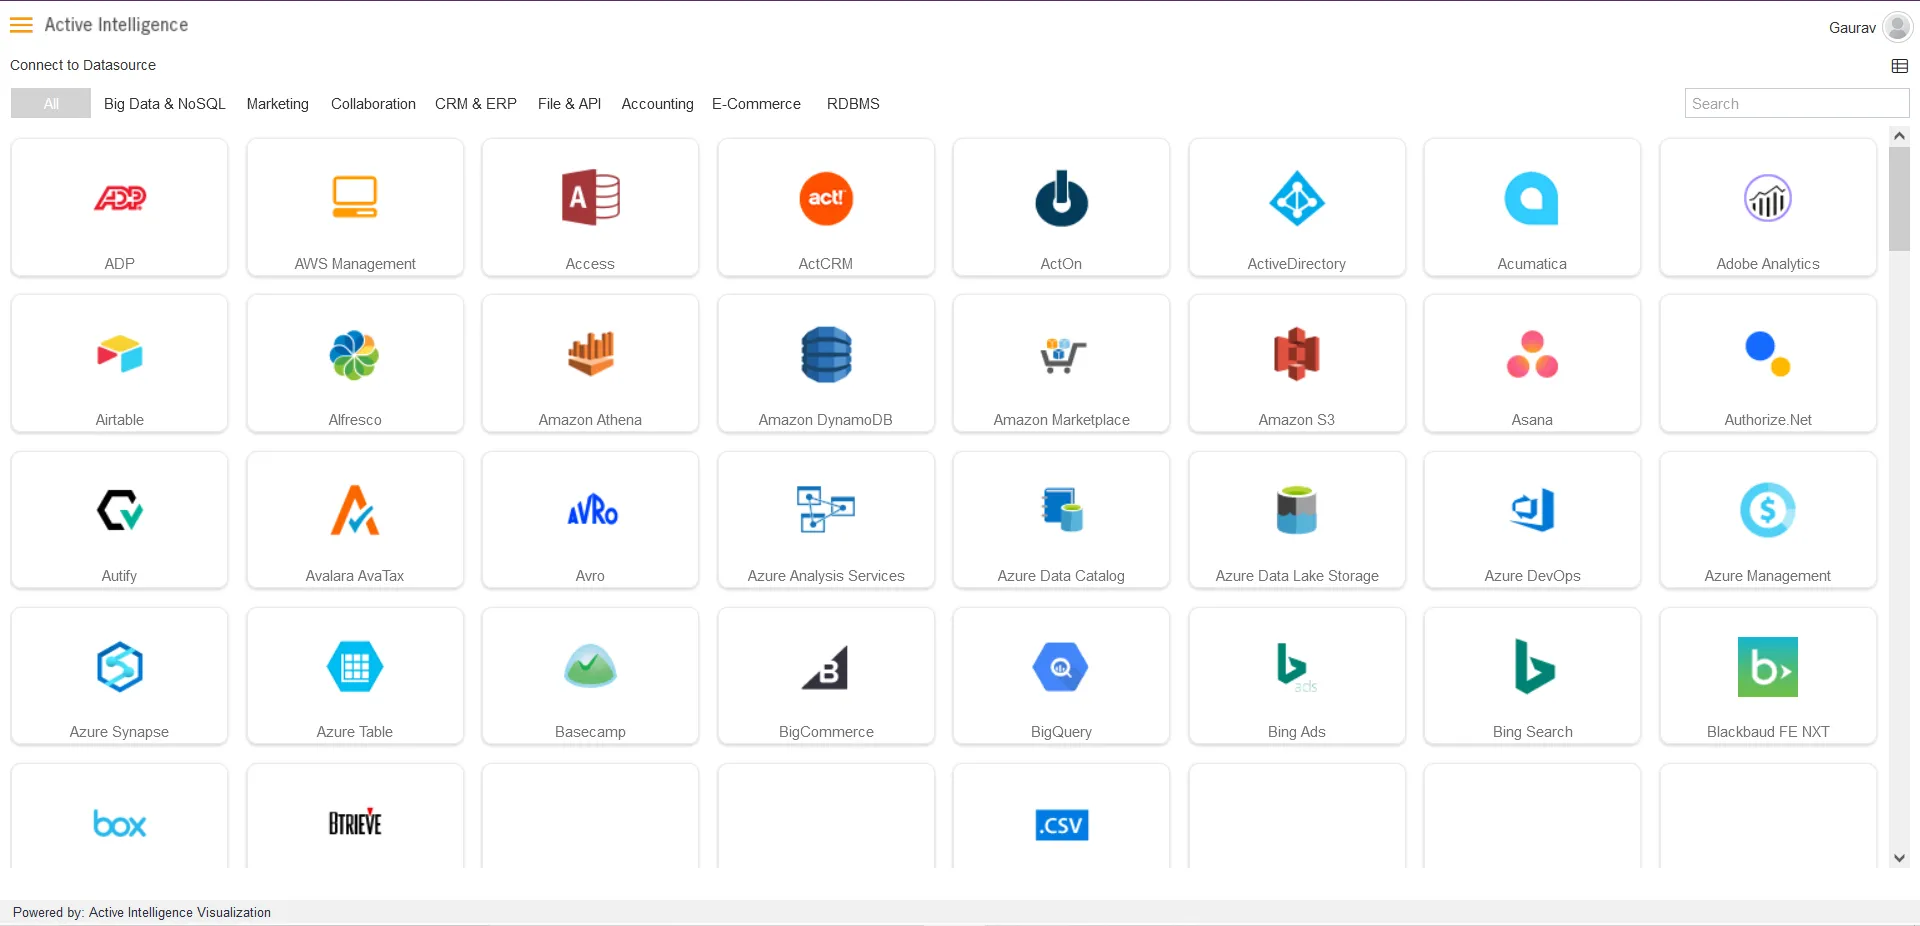Select the Azure DevOps icon

point(1532,510)
